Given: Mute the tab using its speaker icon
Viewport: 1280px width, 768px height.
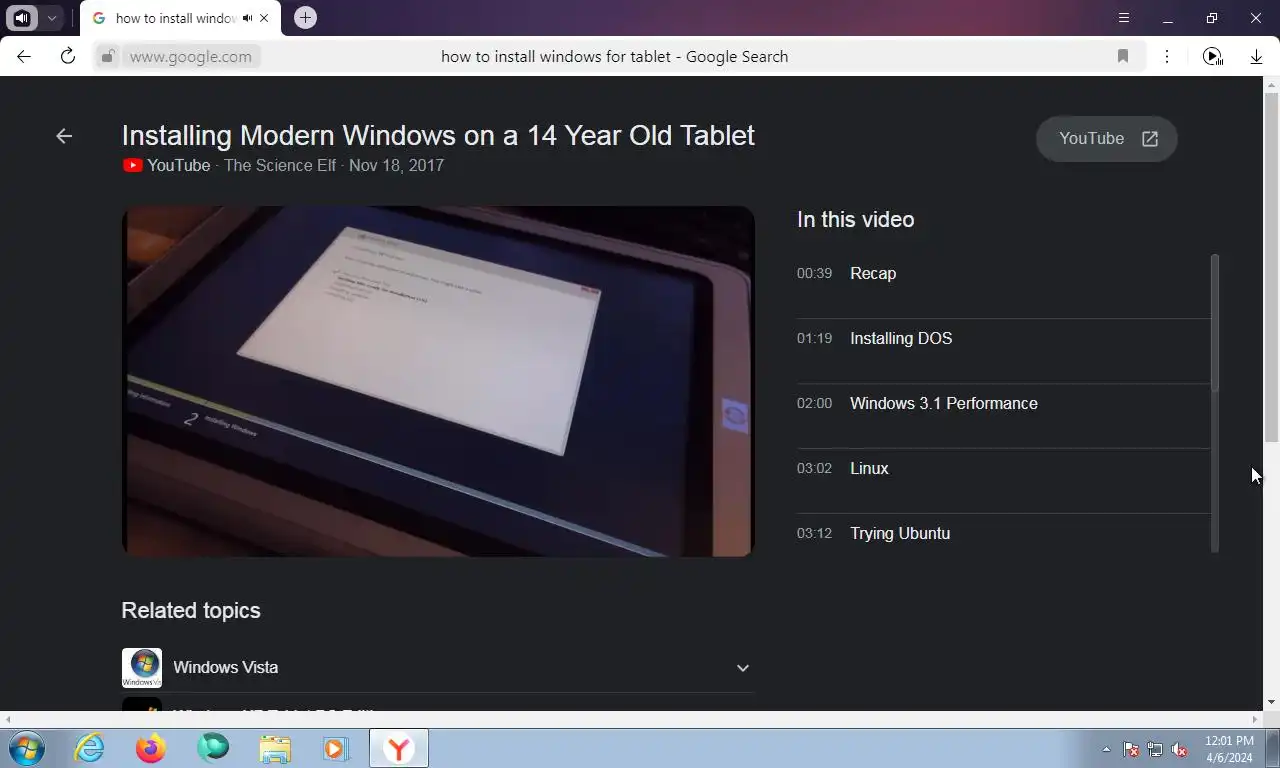Looking at the screenshot, I should pos(247,18).
